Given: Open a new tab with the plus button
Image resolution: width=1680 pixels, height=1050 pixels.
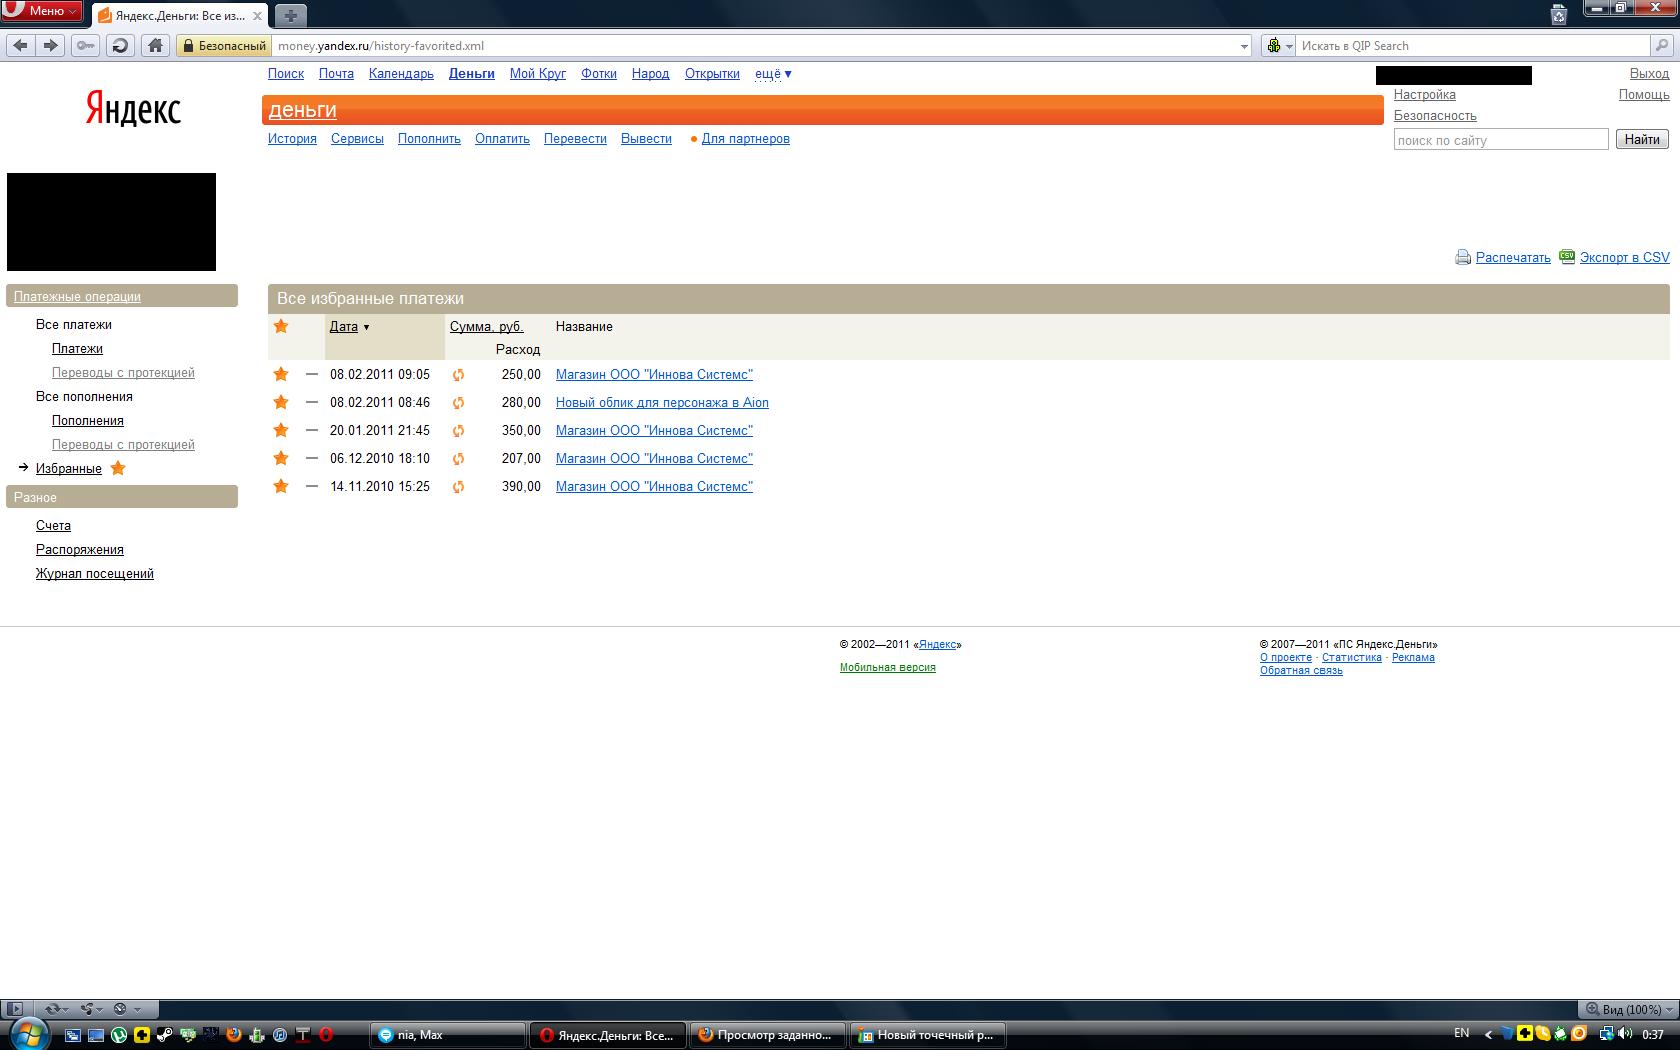Looking at the screenshot, I should [290, 15].
